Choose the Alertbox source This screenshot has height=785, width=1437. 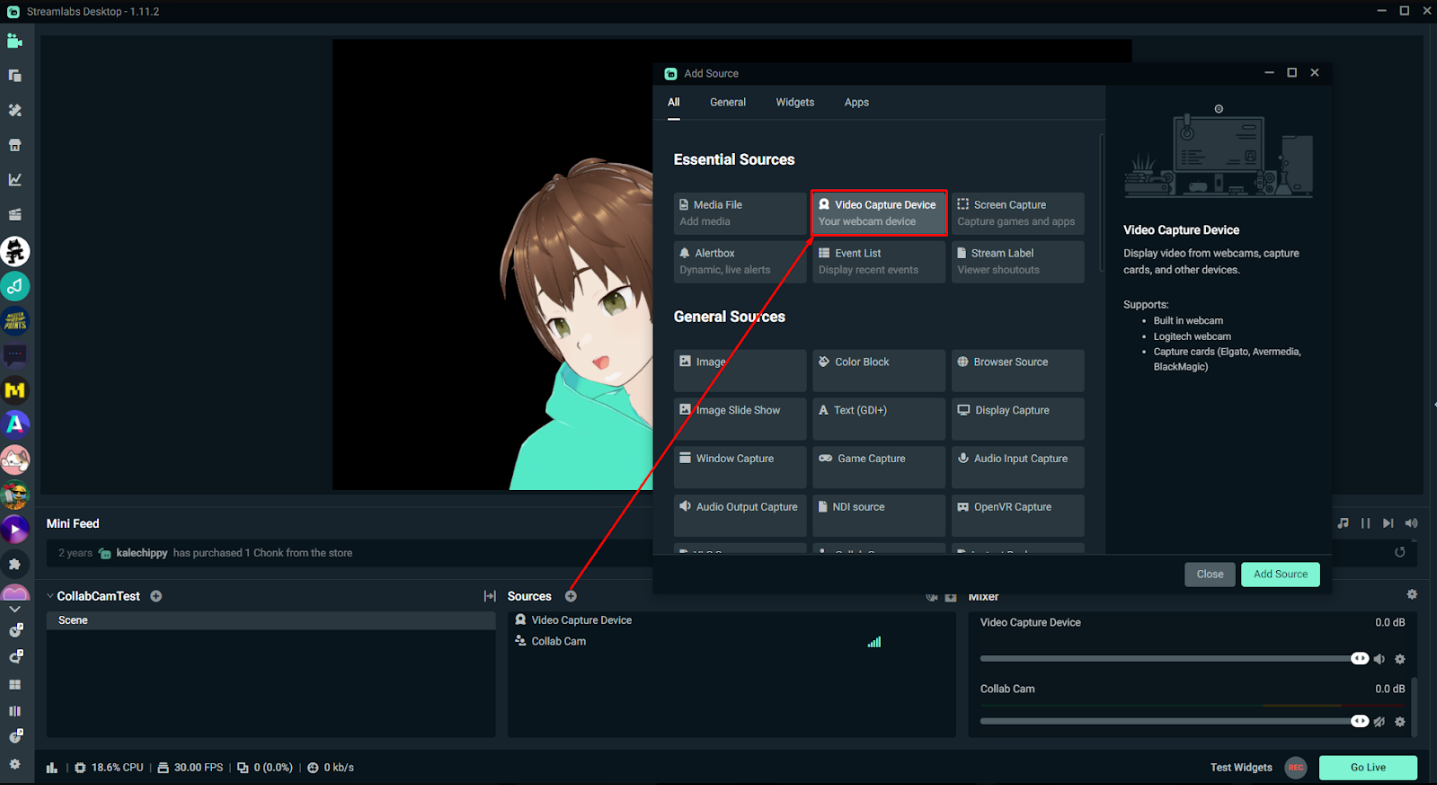(x=740, y=262)
